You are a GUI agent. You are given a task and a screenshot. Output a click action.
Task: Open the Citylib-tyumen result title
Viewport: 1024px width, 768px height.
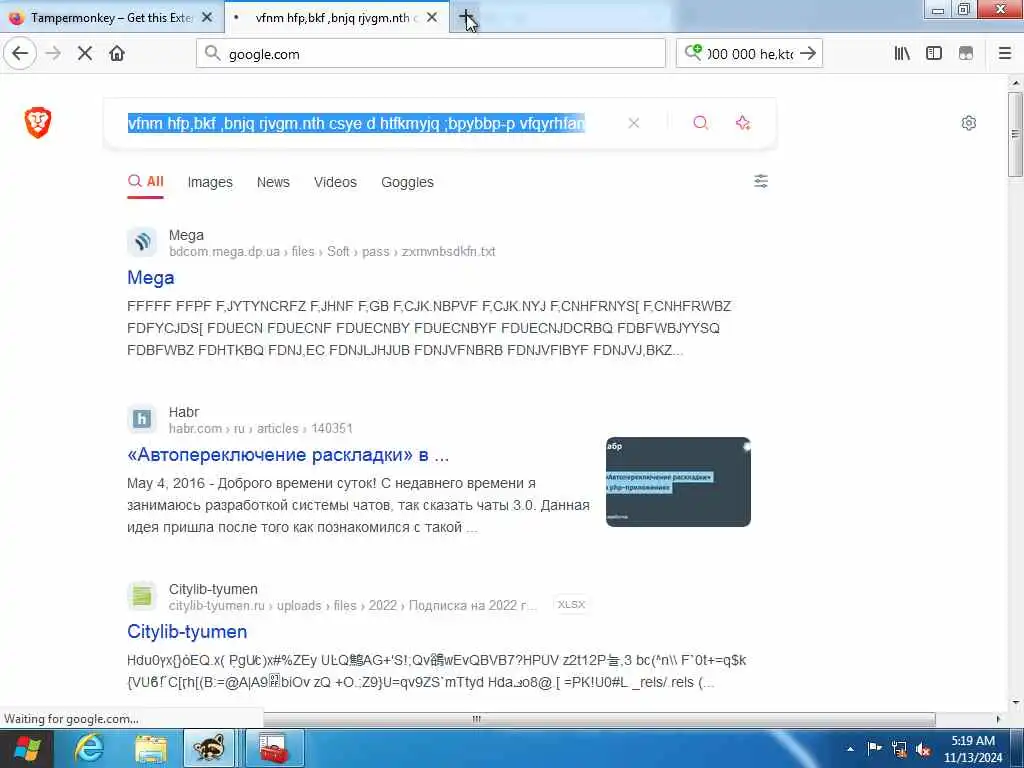[187, 632]
